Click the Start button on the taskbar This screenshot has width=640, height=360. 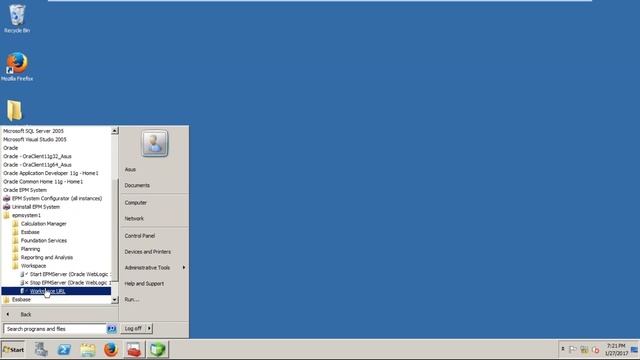13,350
